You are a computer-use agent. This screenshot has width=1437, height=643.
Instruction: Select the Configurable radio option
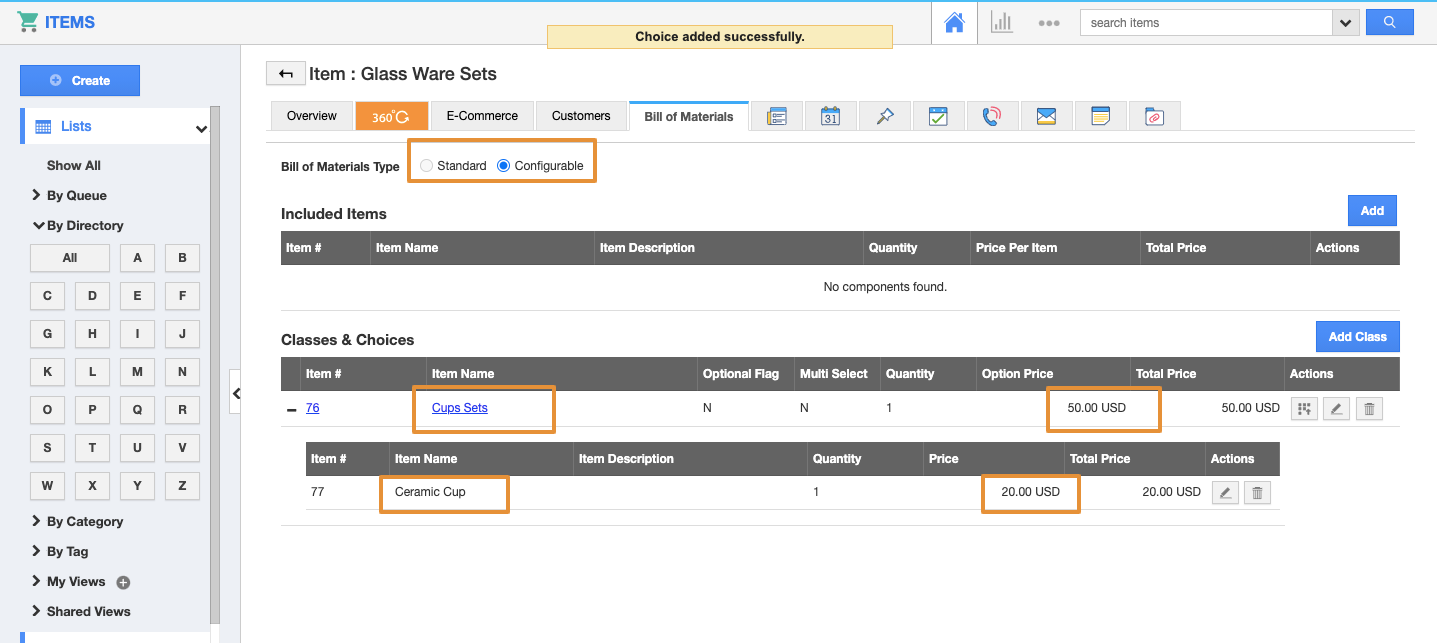[504, 166]
